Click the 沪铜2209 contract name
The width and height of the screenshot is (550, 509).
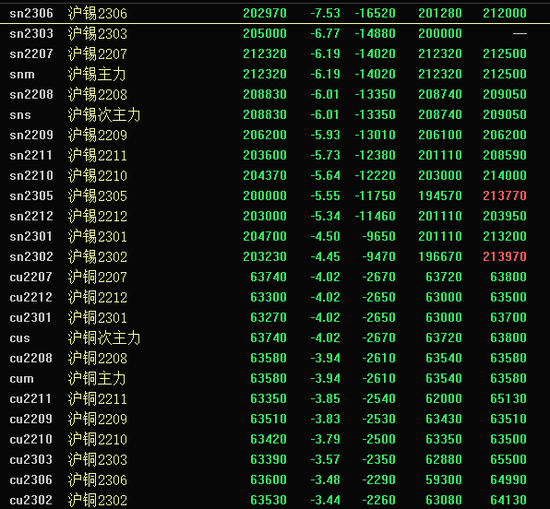(98, 419)
